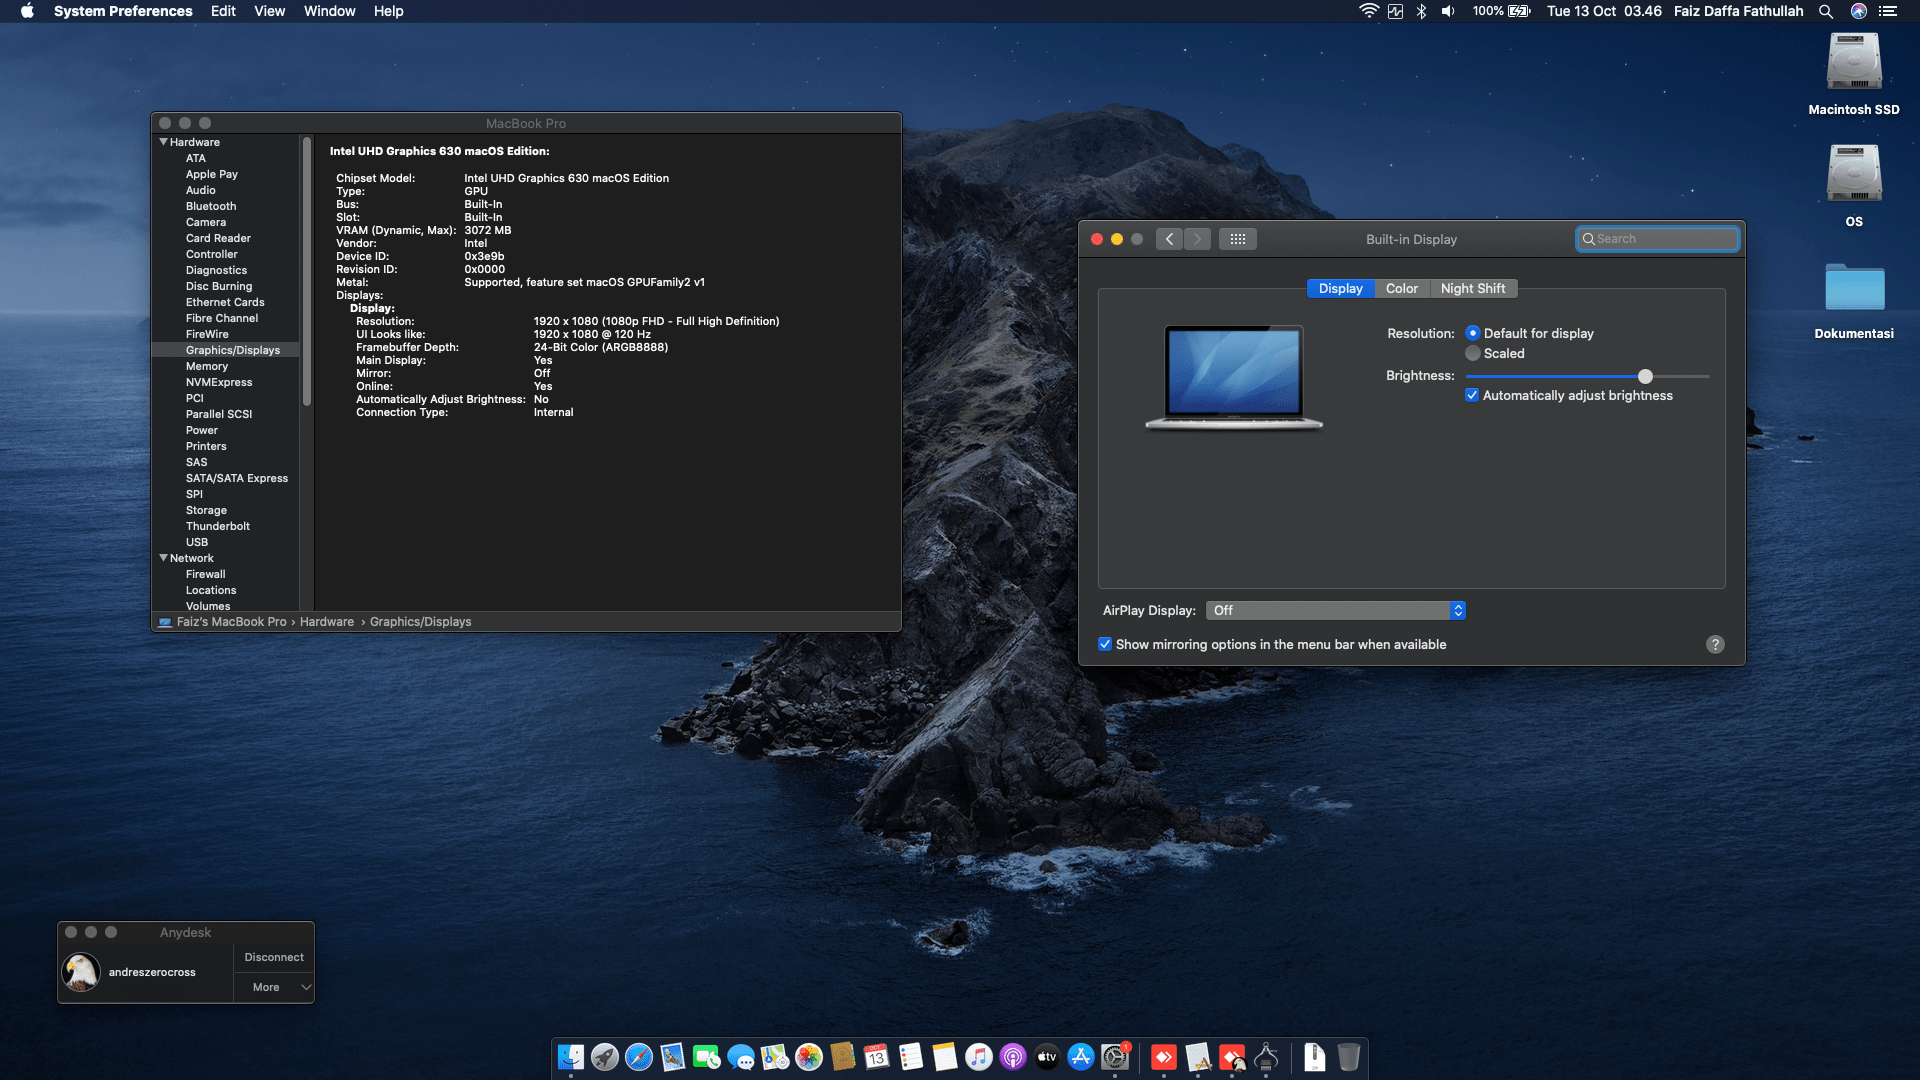Select Storage in Hardware sidebar
Image resolution: width=1920 pixels, height=1080 pixels.
pyautogui.click(x=206, y=510)
